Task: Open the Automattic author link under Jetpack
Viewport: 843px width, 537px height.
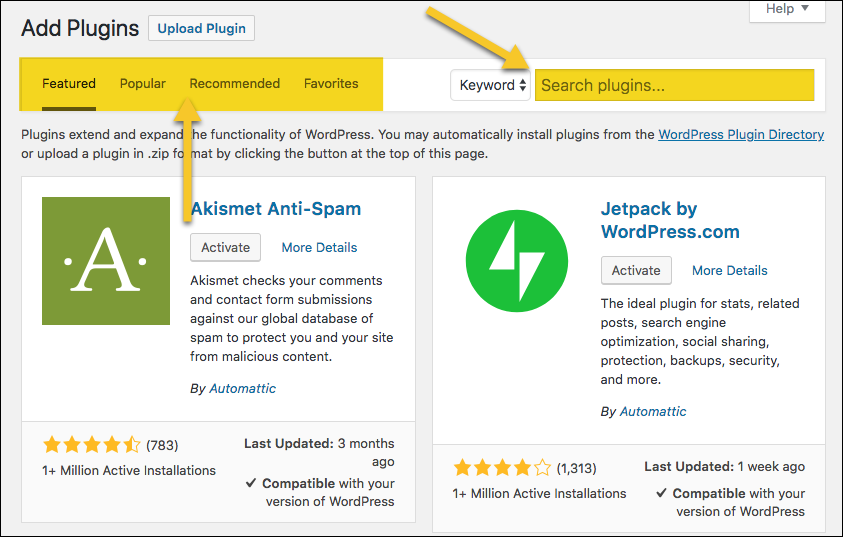Action: coord(653,411)
